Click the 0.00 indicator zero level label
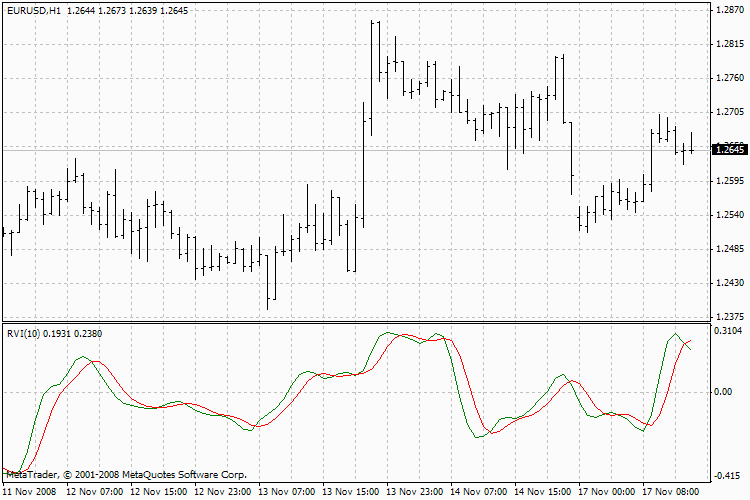The height and width of the screenshot is (500, 750). click(x=723, y=392)
